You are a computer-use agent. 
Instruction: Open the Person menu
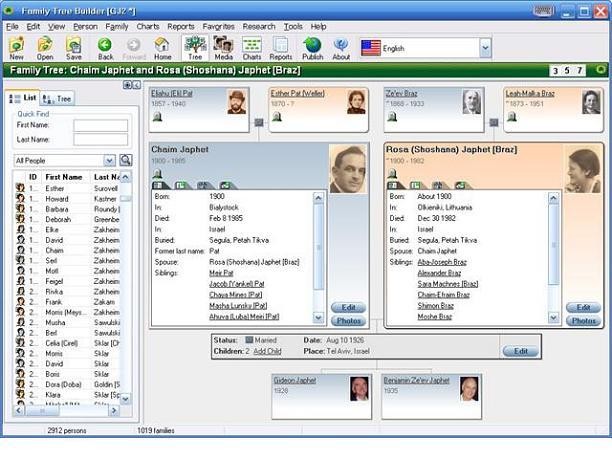(x=85, y=27)
